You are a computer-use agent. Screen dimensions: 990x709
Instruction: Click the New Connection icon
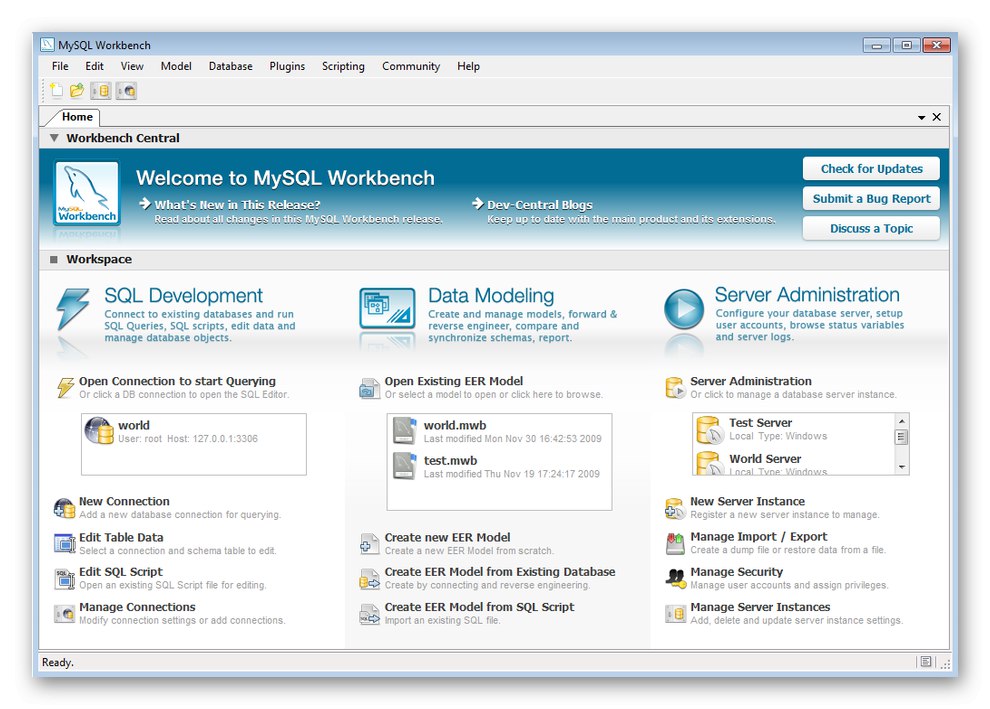pyautogui.click(x=64, y=508)
